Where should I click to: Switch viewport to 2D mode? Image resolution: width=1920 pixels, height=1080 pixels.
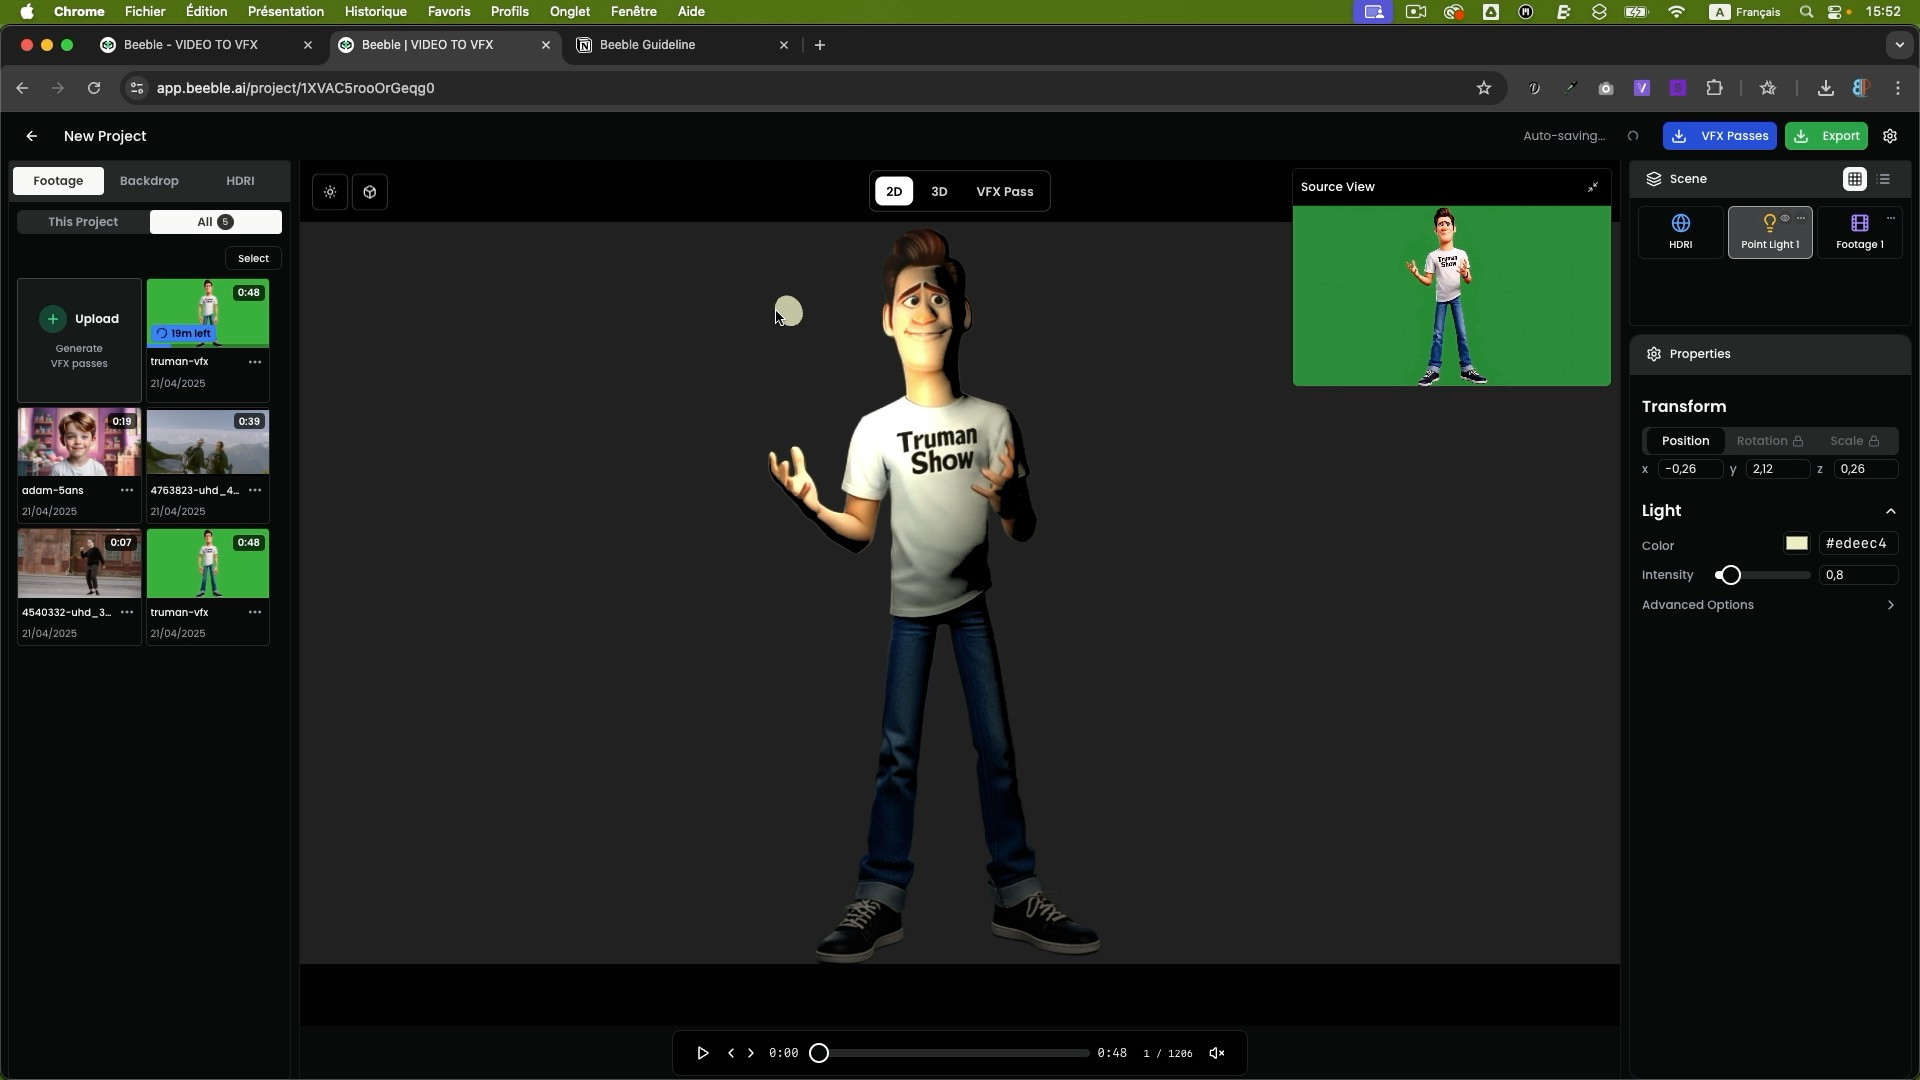(x=894, y=191)
